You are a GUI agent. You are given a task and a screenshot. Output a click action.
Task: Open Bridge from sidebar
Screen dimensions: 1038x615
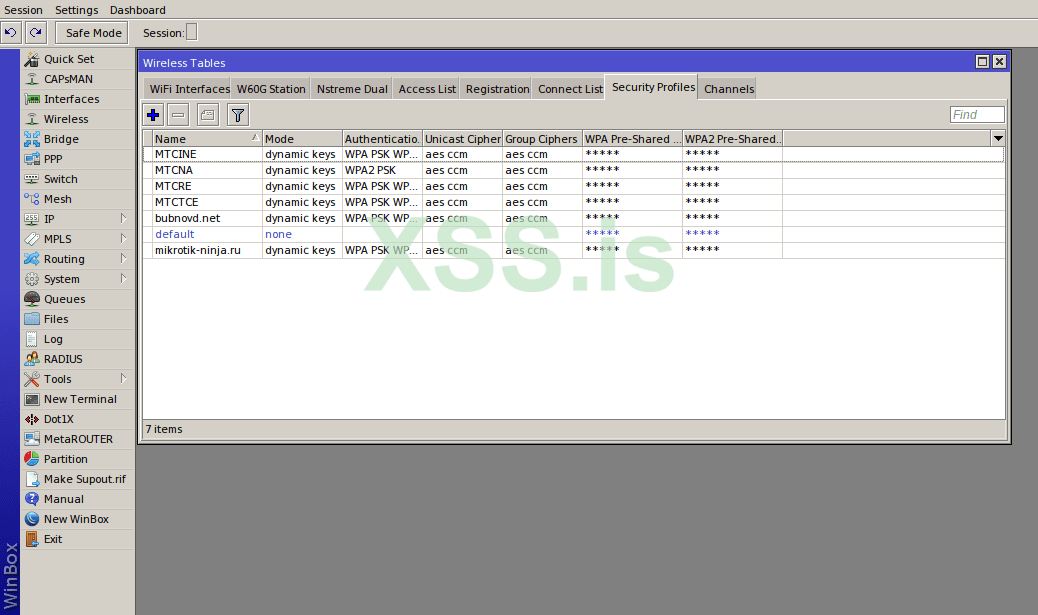pos(77,139)
